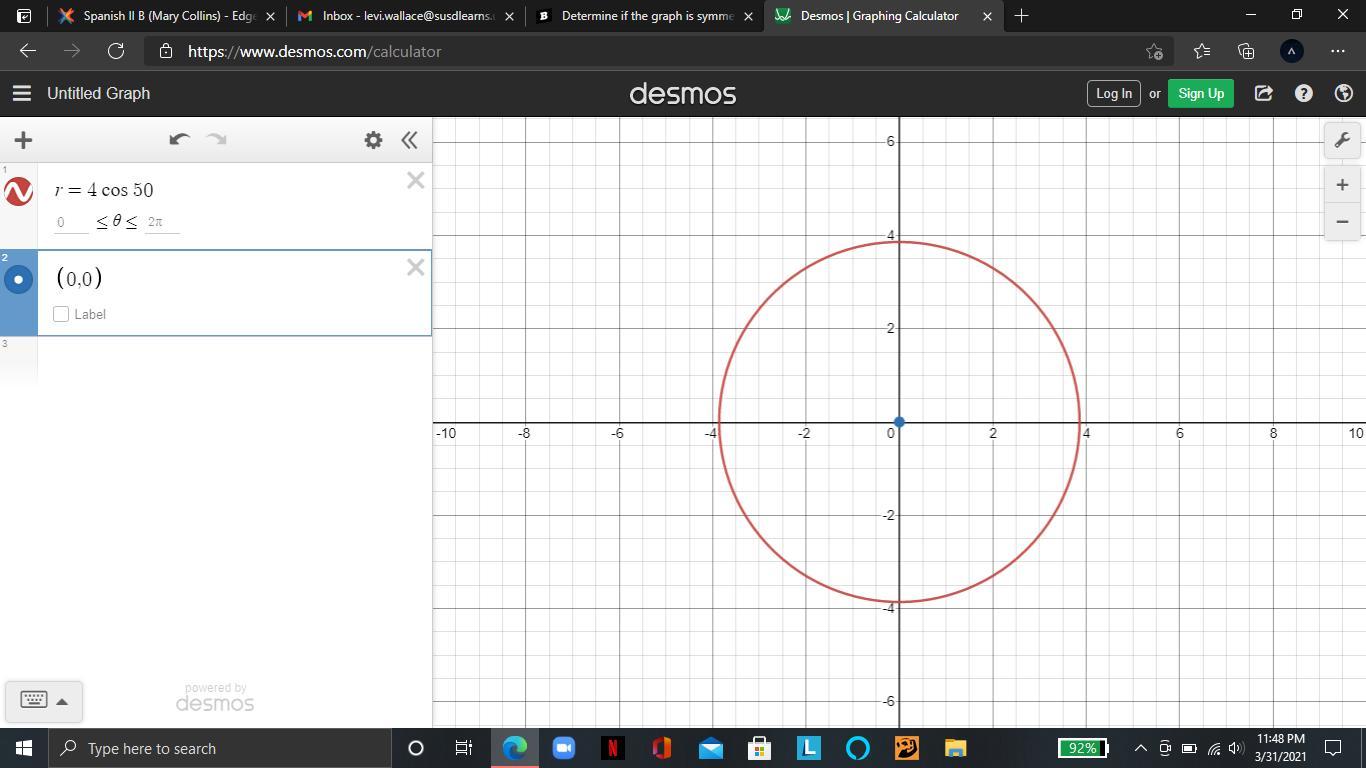
Task: Switch to the Spanish II B tab
Action: coord(160,16)
